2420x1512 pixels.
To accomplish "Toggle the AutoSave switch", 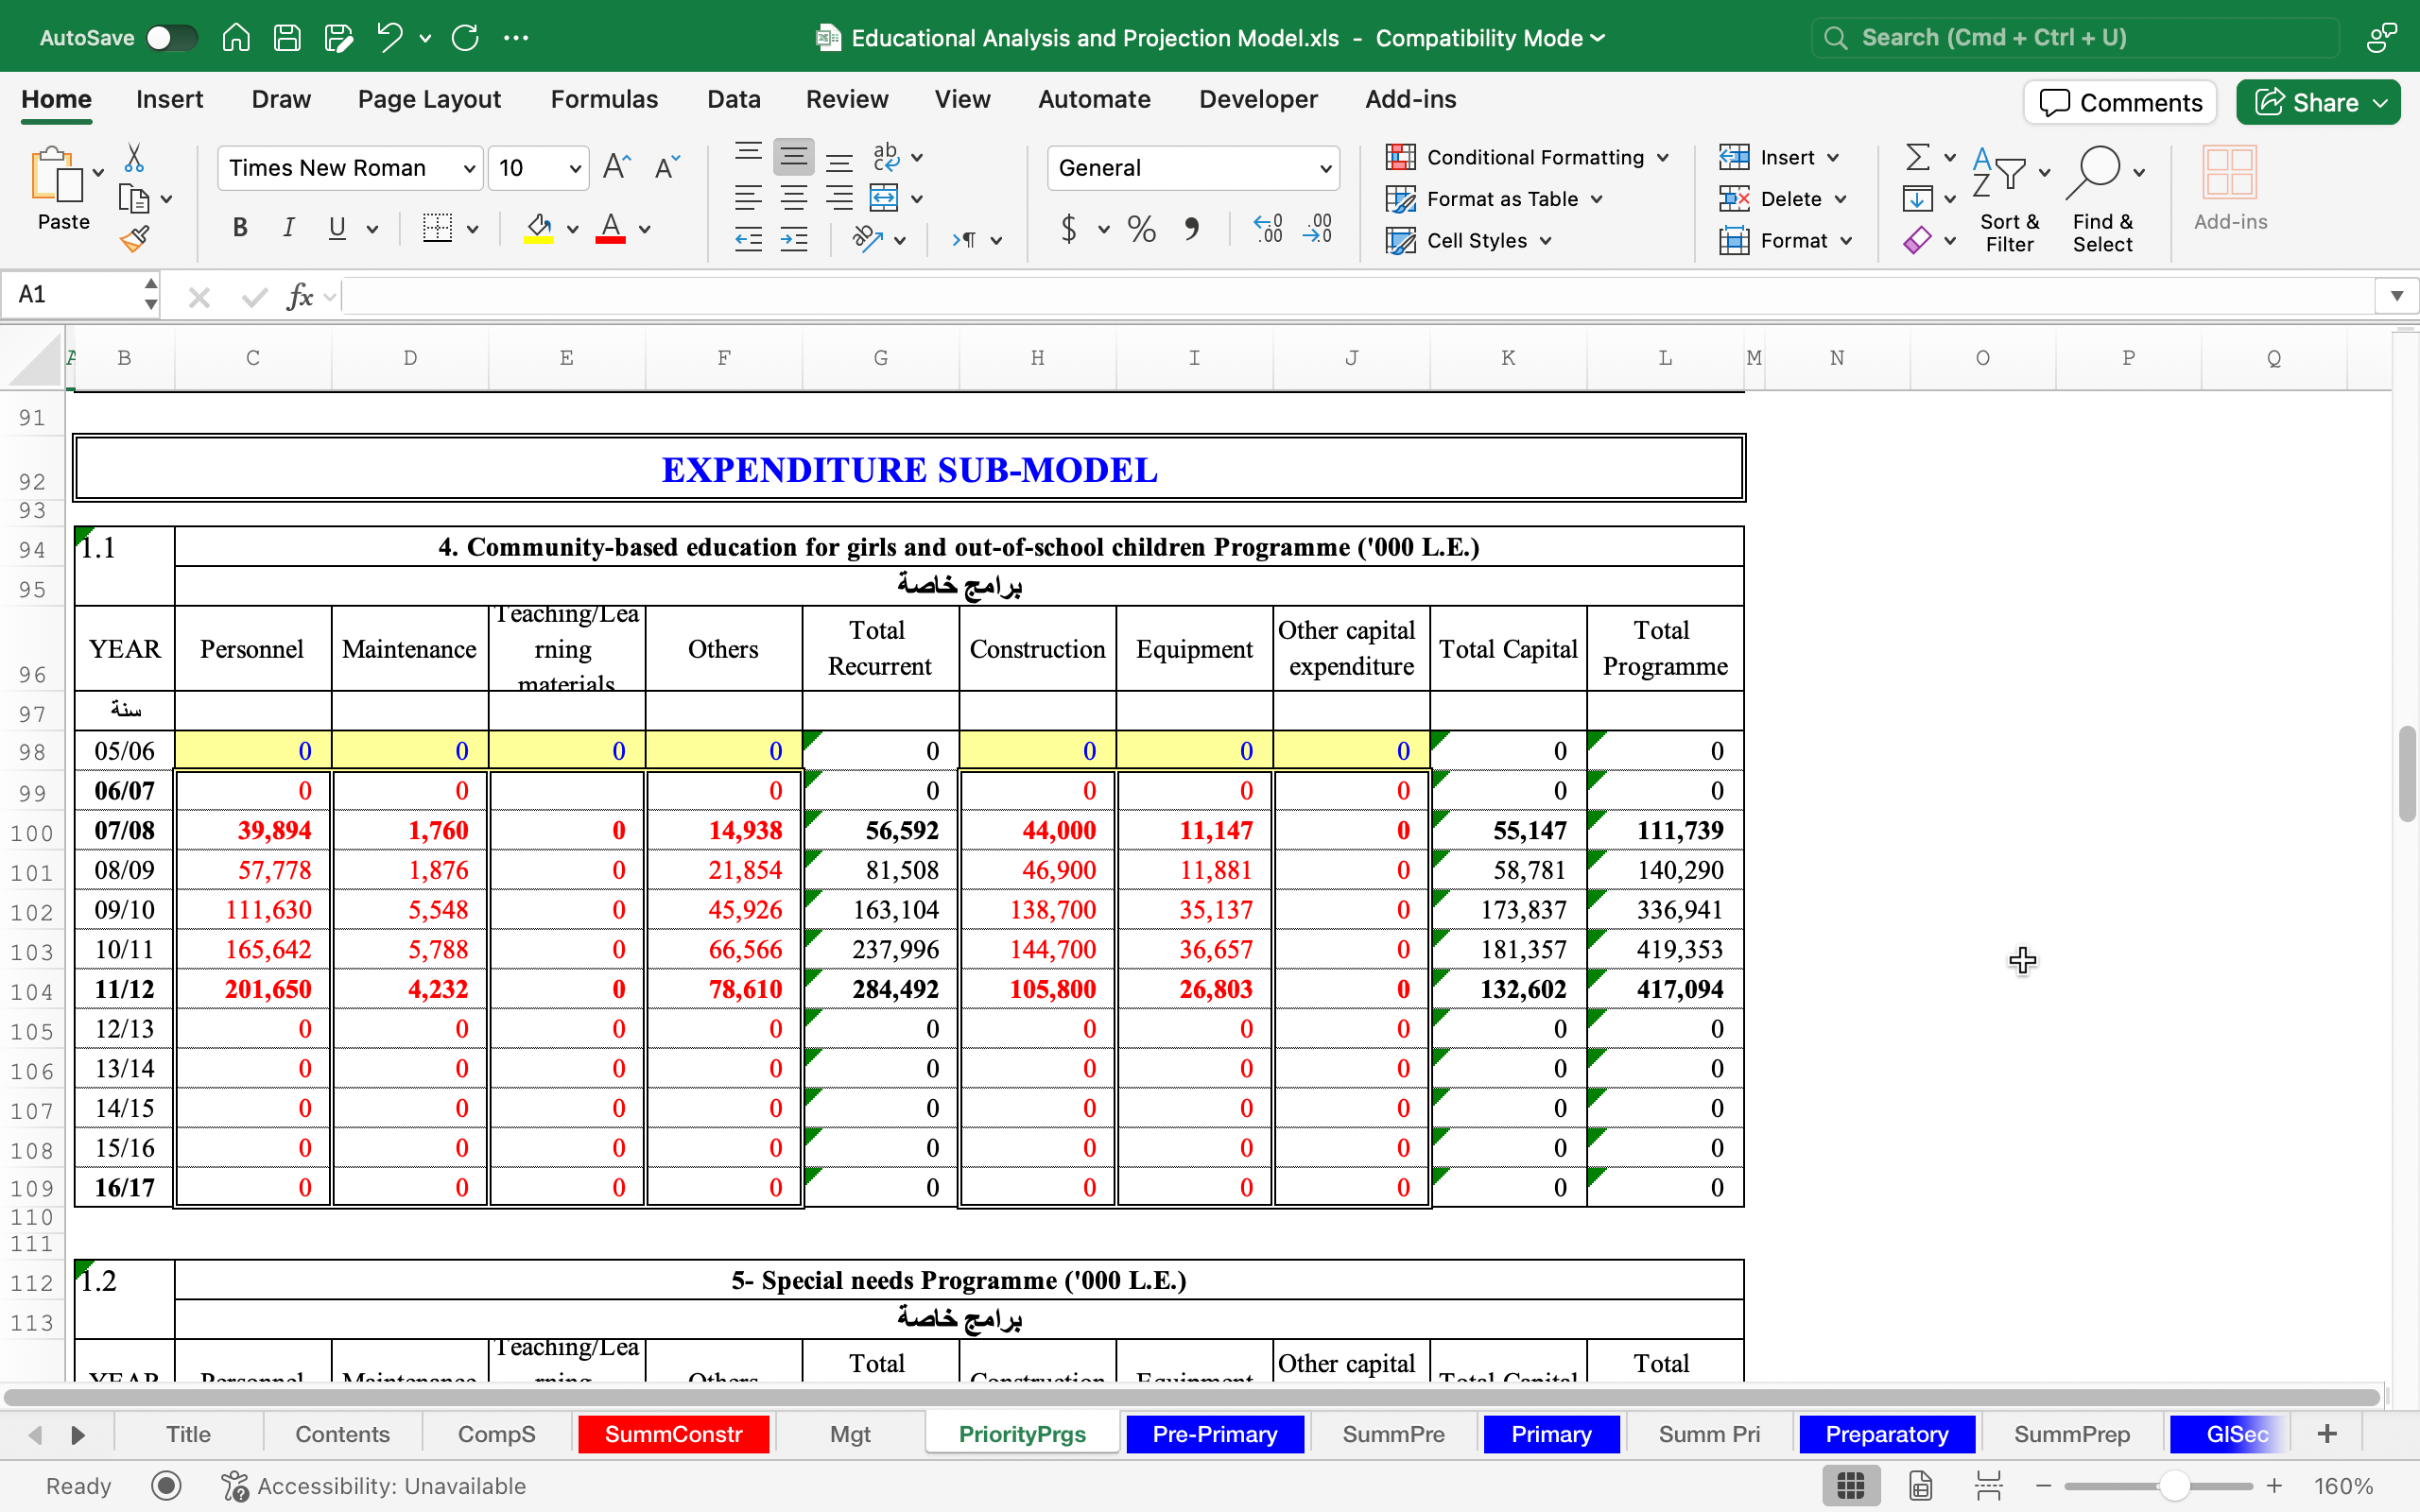I will 171,38.
